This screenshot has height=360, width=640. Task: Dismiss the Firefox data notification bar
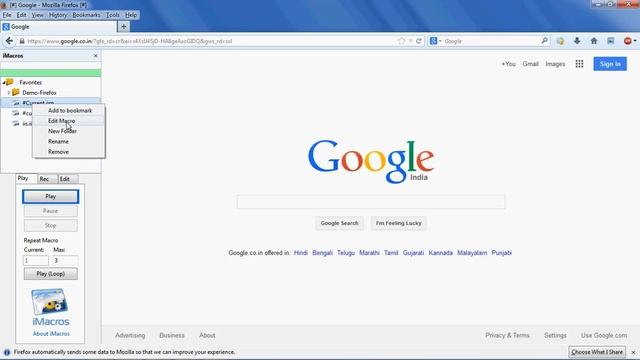pyautogui.click(x=633, y=352)
